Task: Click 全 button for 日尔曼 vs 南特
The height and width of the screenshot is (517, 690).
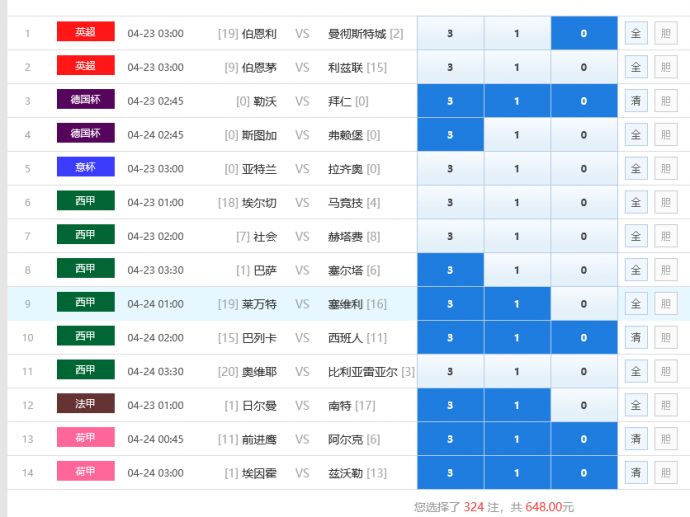Action: (635, 406)
